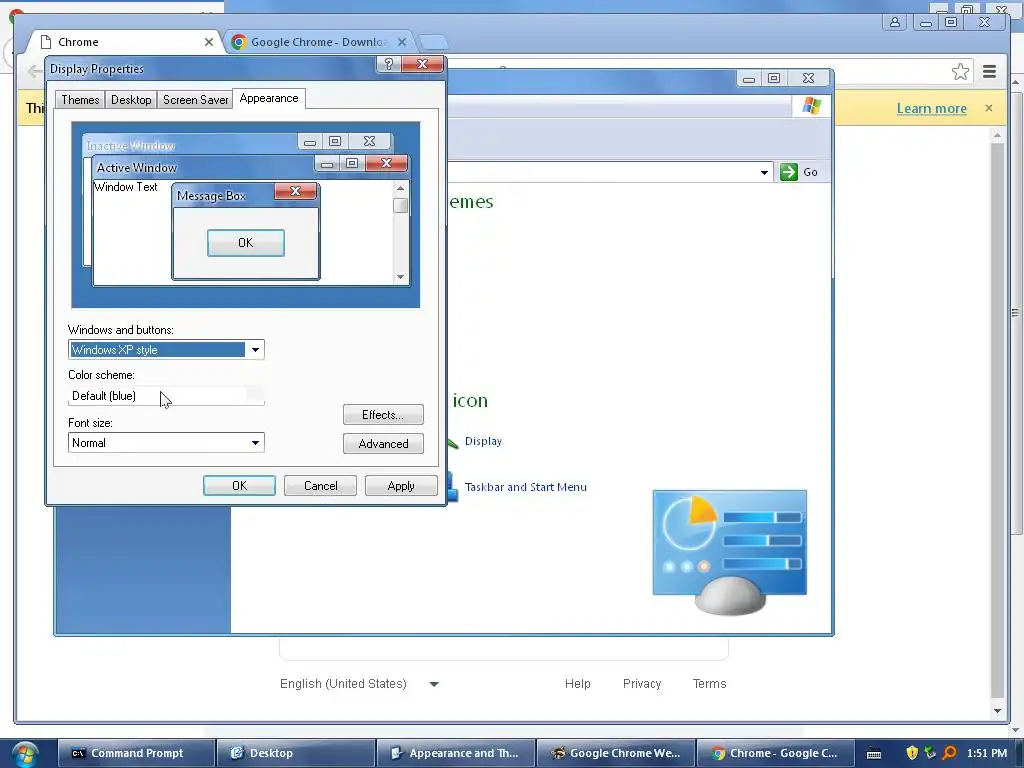This screenshot has width=1024, height=768.
Task: Select the Appearance tab
Action: pos(268,98)
